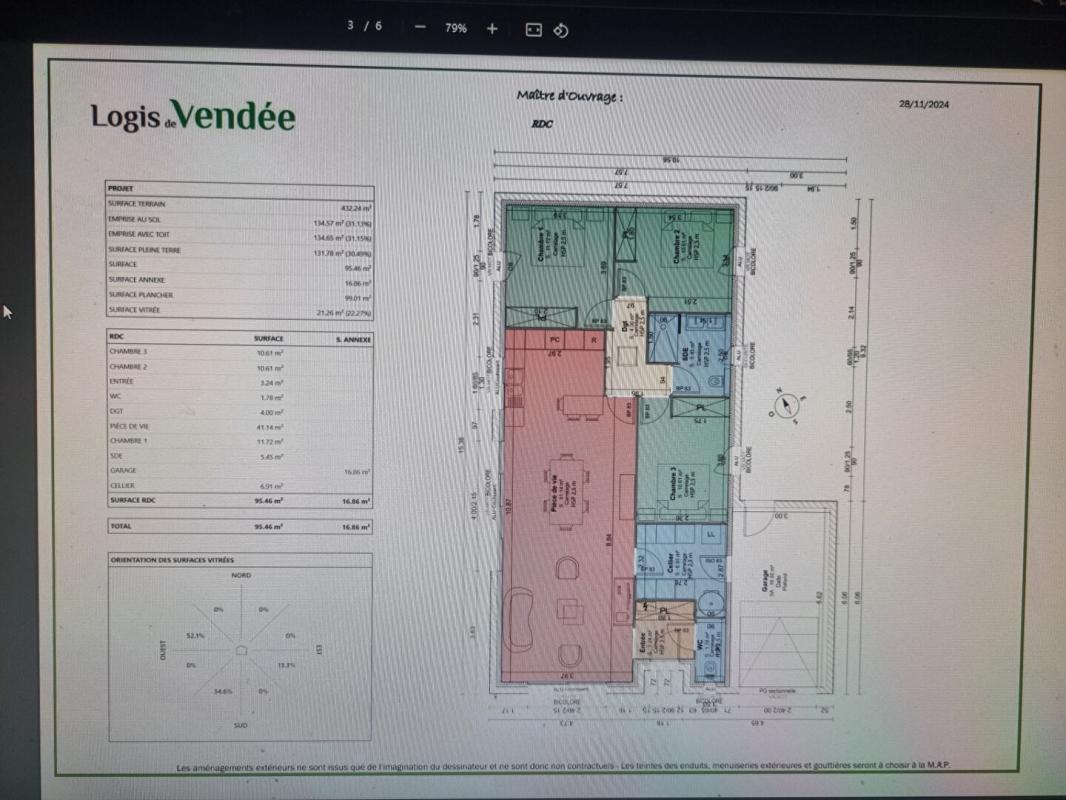
Task: Click the north compass symbol on plan
Action: tap(787, 405)
